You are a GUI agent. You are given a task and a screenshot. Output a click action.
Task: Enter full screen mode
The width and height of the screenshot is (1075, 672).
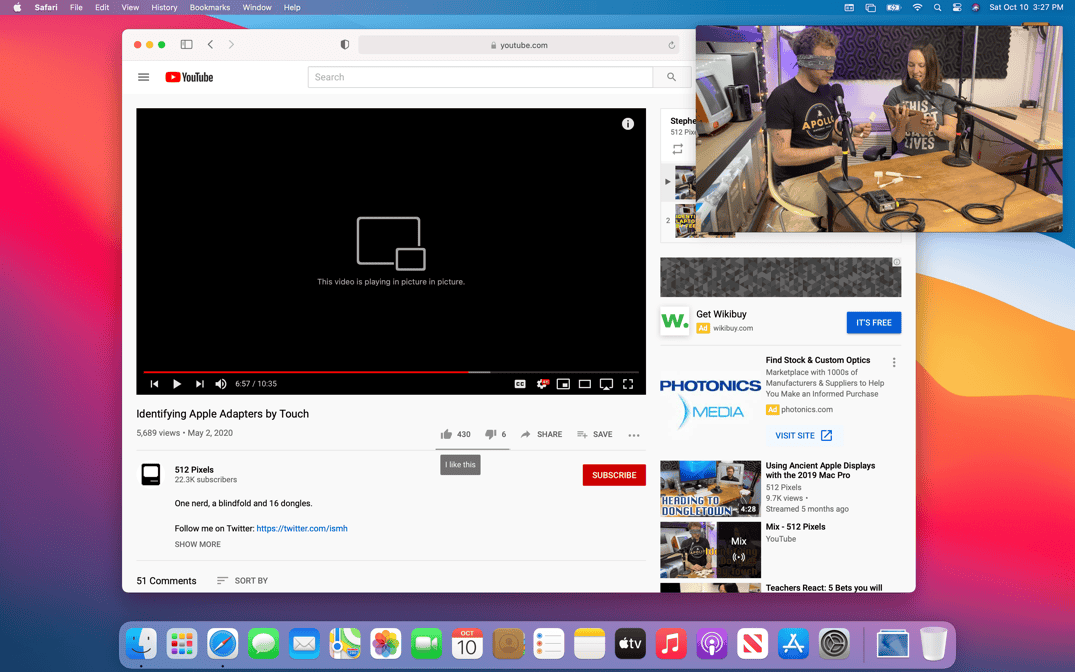(627, 384)
